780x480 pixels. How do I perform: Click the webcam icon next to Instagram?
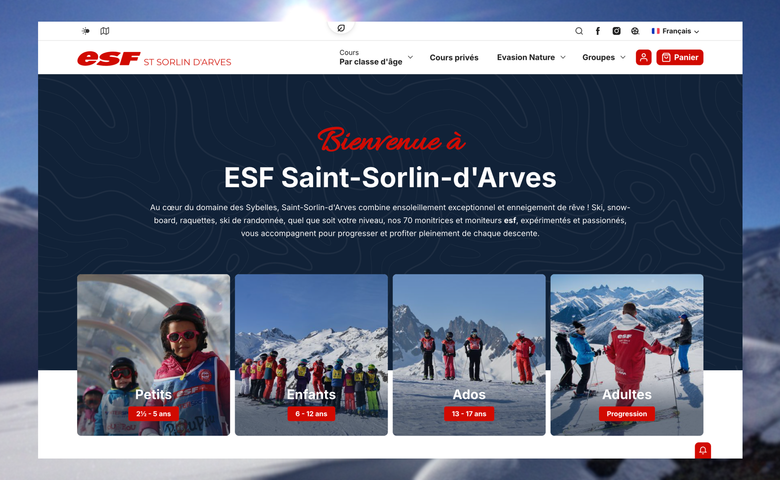(635, 31)
